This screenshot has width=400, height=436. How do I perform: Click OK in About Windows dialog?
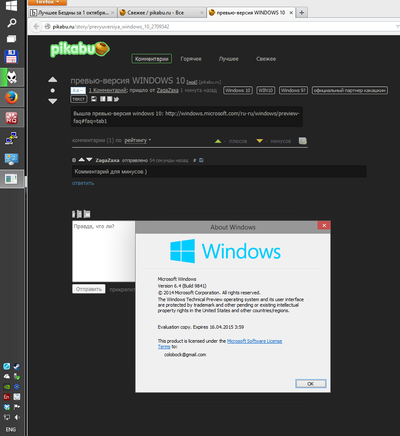click(311, 384)
